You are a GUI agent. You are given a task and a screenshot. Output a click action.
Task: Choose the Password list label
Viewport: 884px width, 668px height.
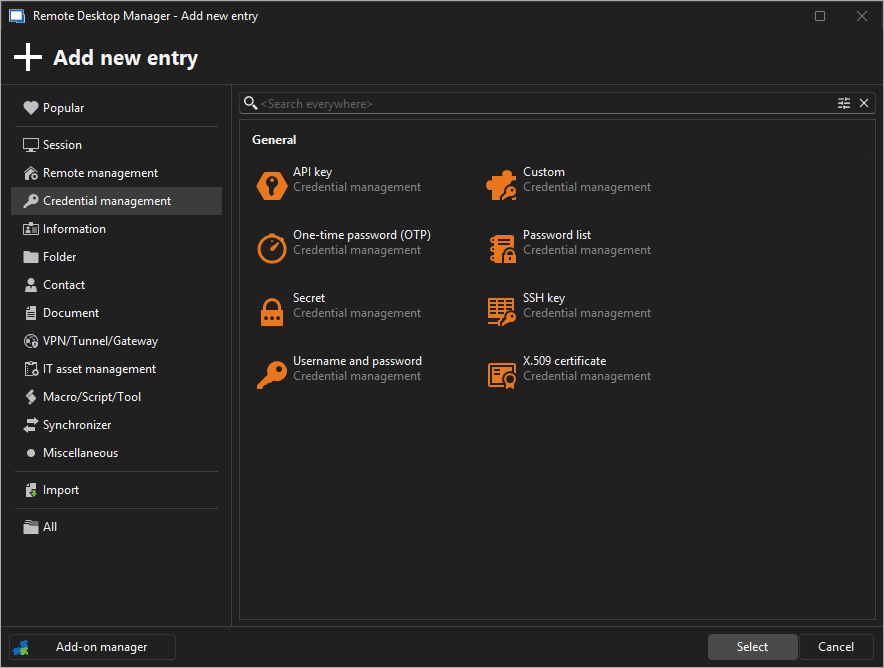(556, 235)
